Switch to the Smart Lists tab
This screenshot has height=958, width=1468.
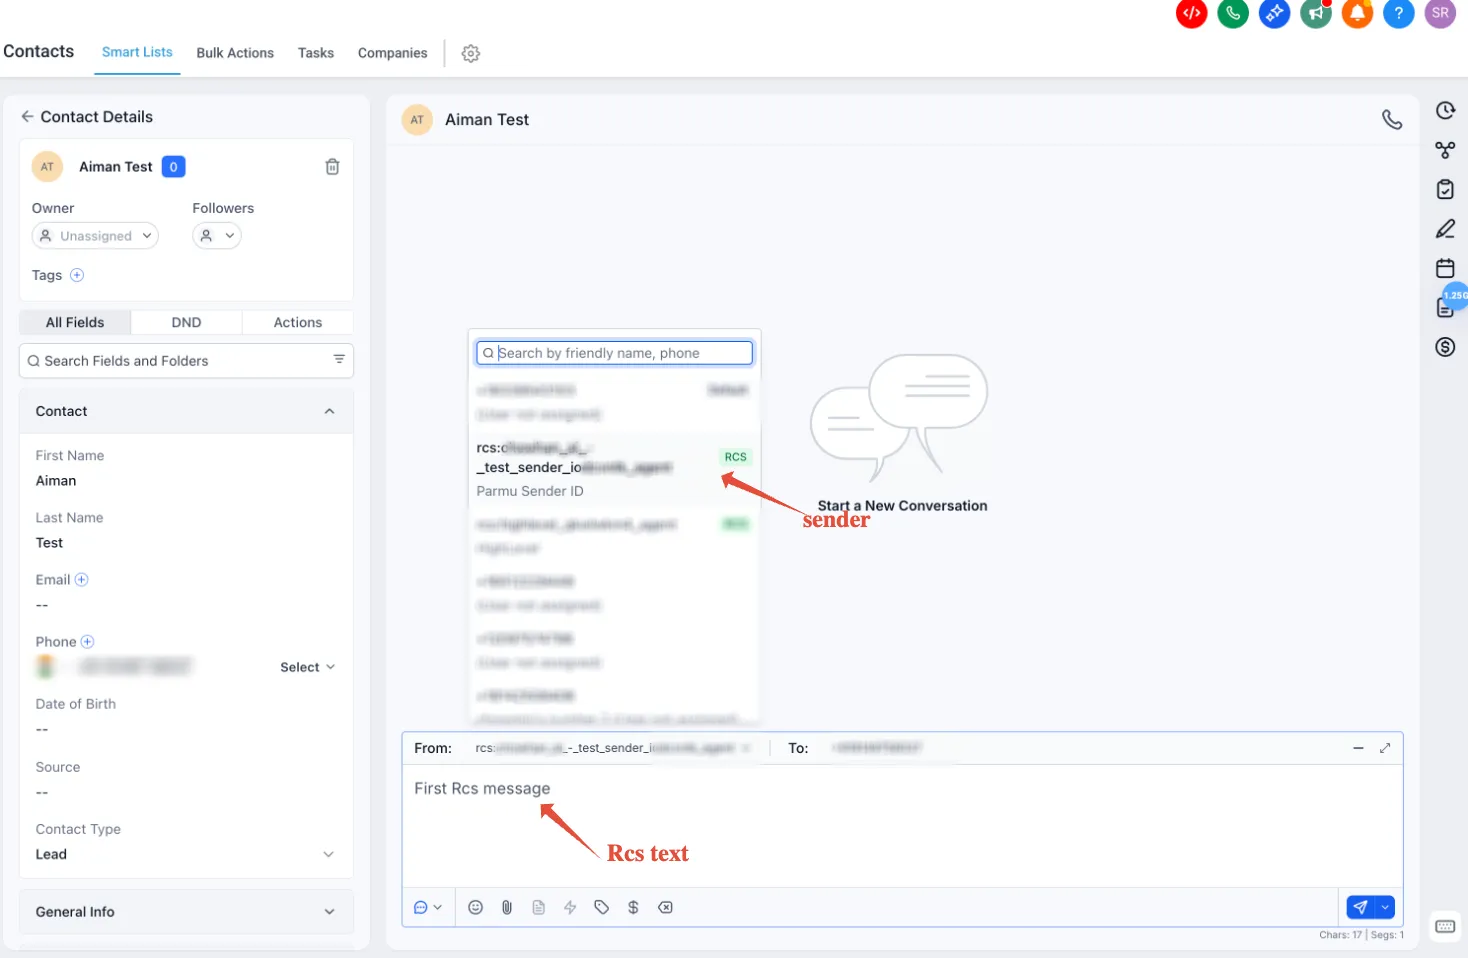pos(137,52)
